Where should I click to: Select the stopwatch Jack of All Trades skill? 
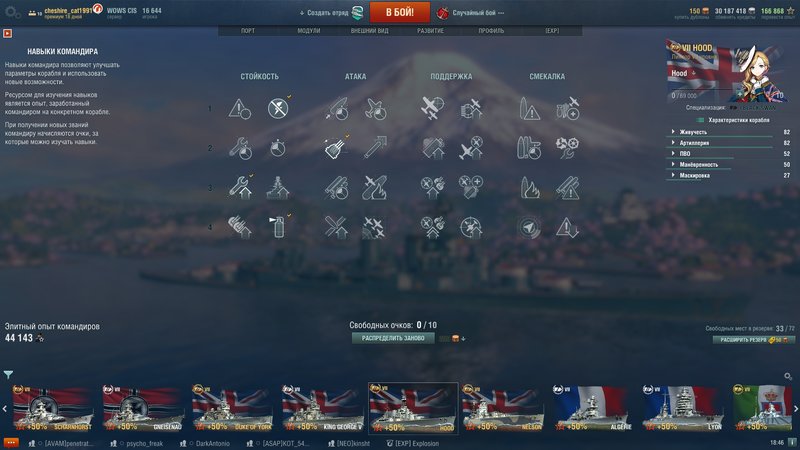tap(278, 148)
